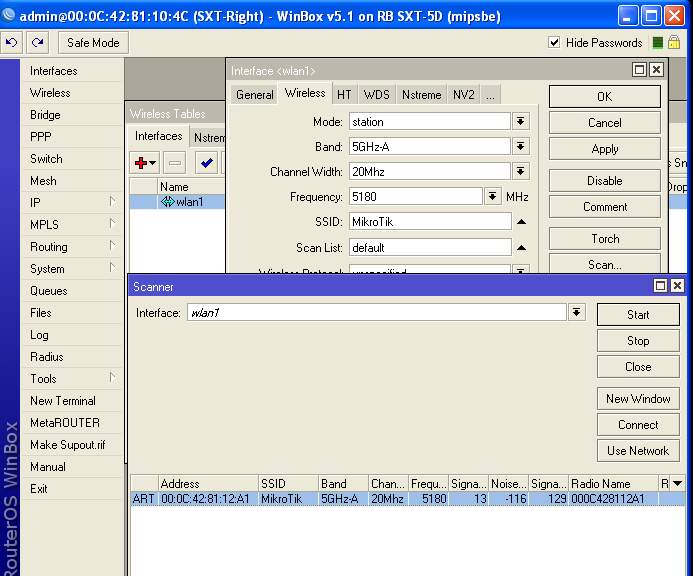Open the Scanner table column chooser arrow

pos(677,484)
